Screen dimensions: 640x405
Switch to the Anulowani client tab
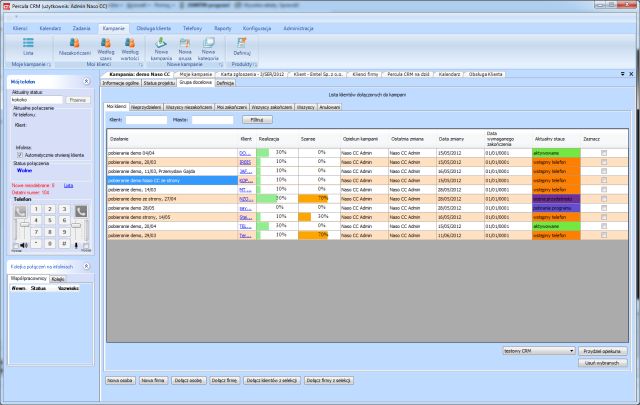pos(329,107)
